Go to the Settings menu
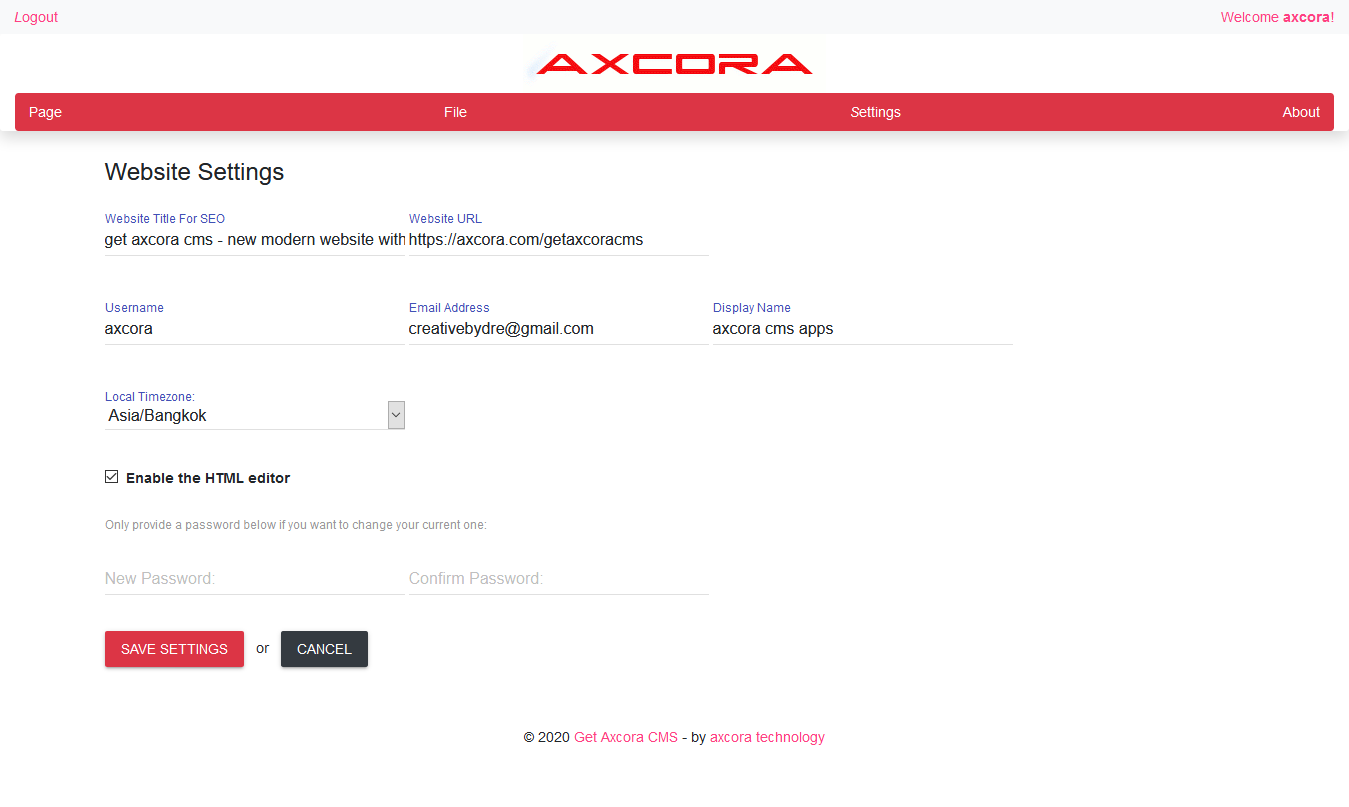Viewport: 1349px width, 807px height. [x=875, y=112]
